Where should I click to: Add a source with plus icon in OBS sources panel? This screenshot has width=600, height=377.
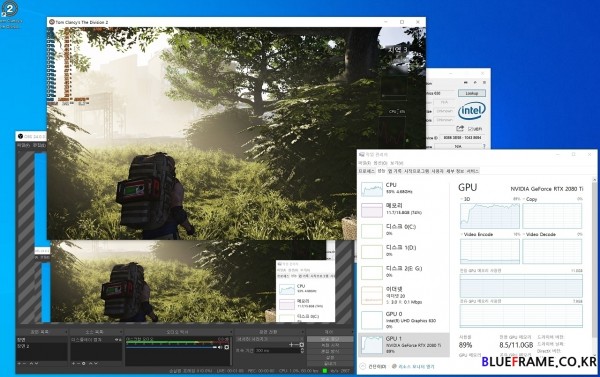pyautogui.click(x=73, y=363)
